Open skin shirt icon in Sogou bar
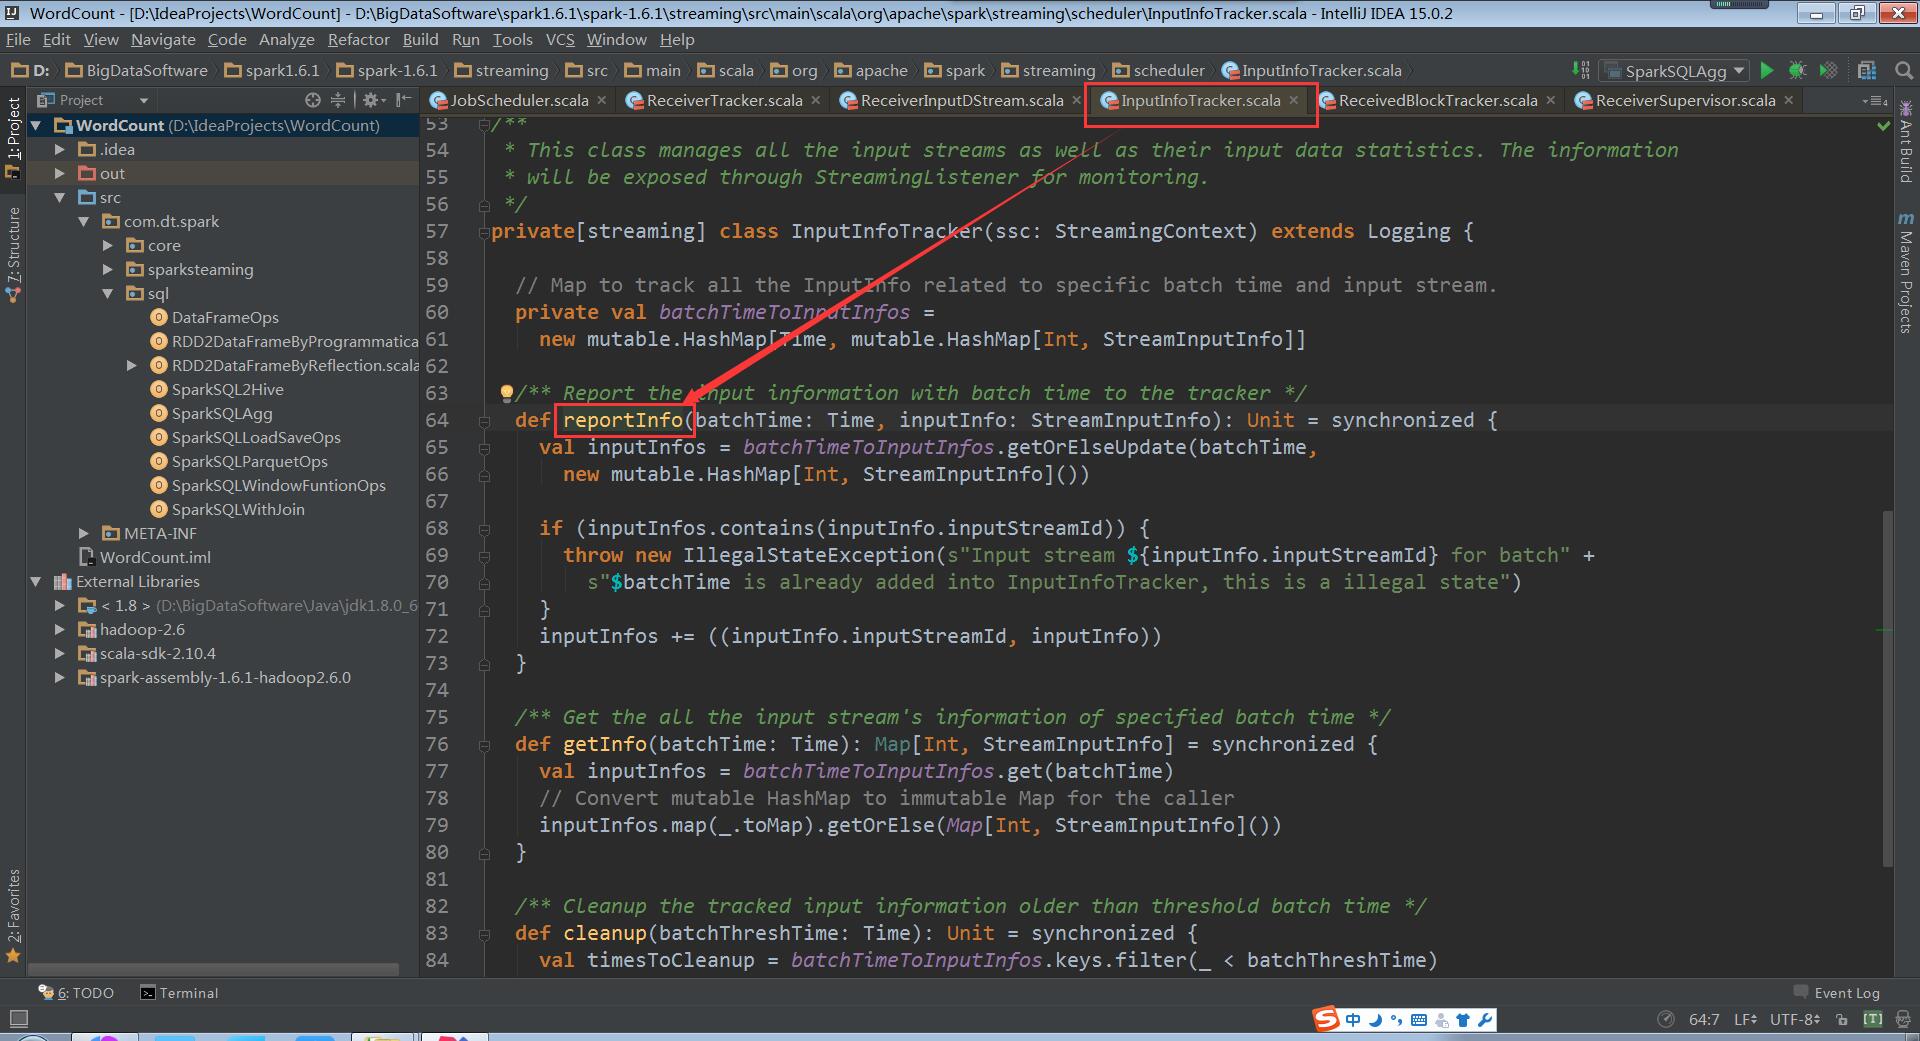The width and height of the screenshot is (1920, 1041). (x=1463, y=1020)
